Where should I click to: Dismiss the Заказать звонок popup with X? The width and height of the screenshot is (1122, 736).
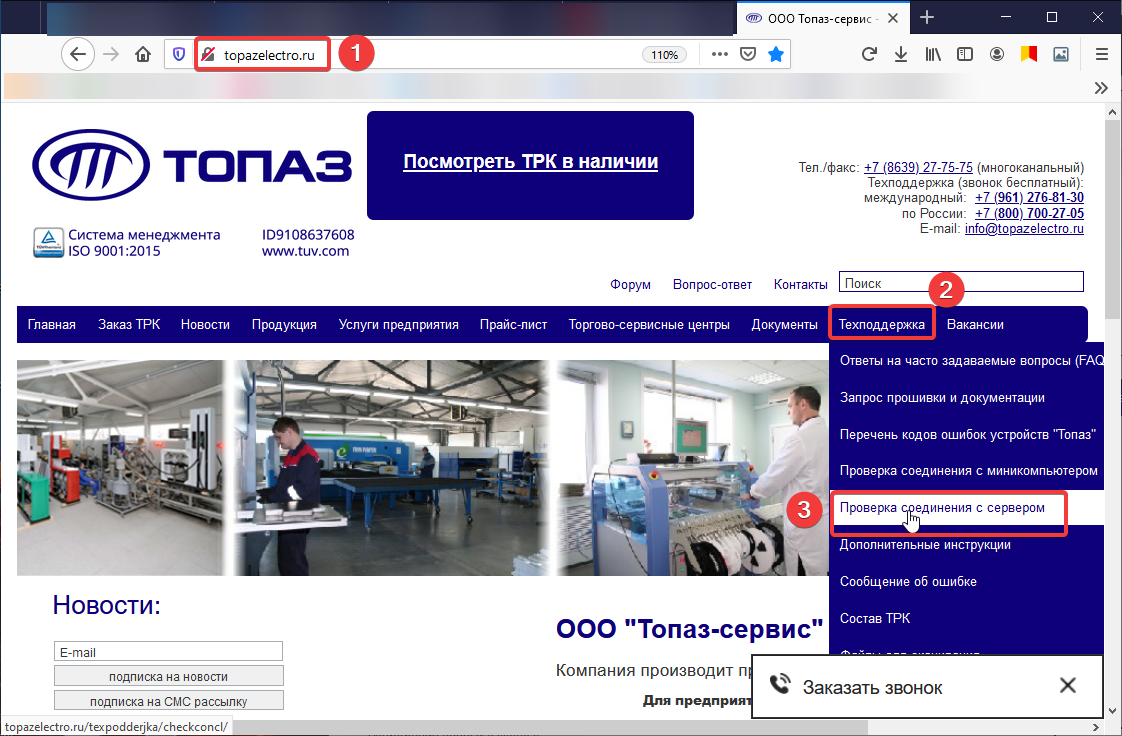(1068, 685)
